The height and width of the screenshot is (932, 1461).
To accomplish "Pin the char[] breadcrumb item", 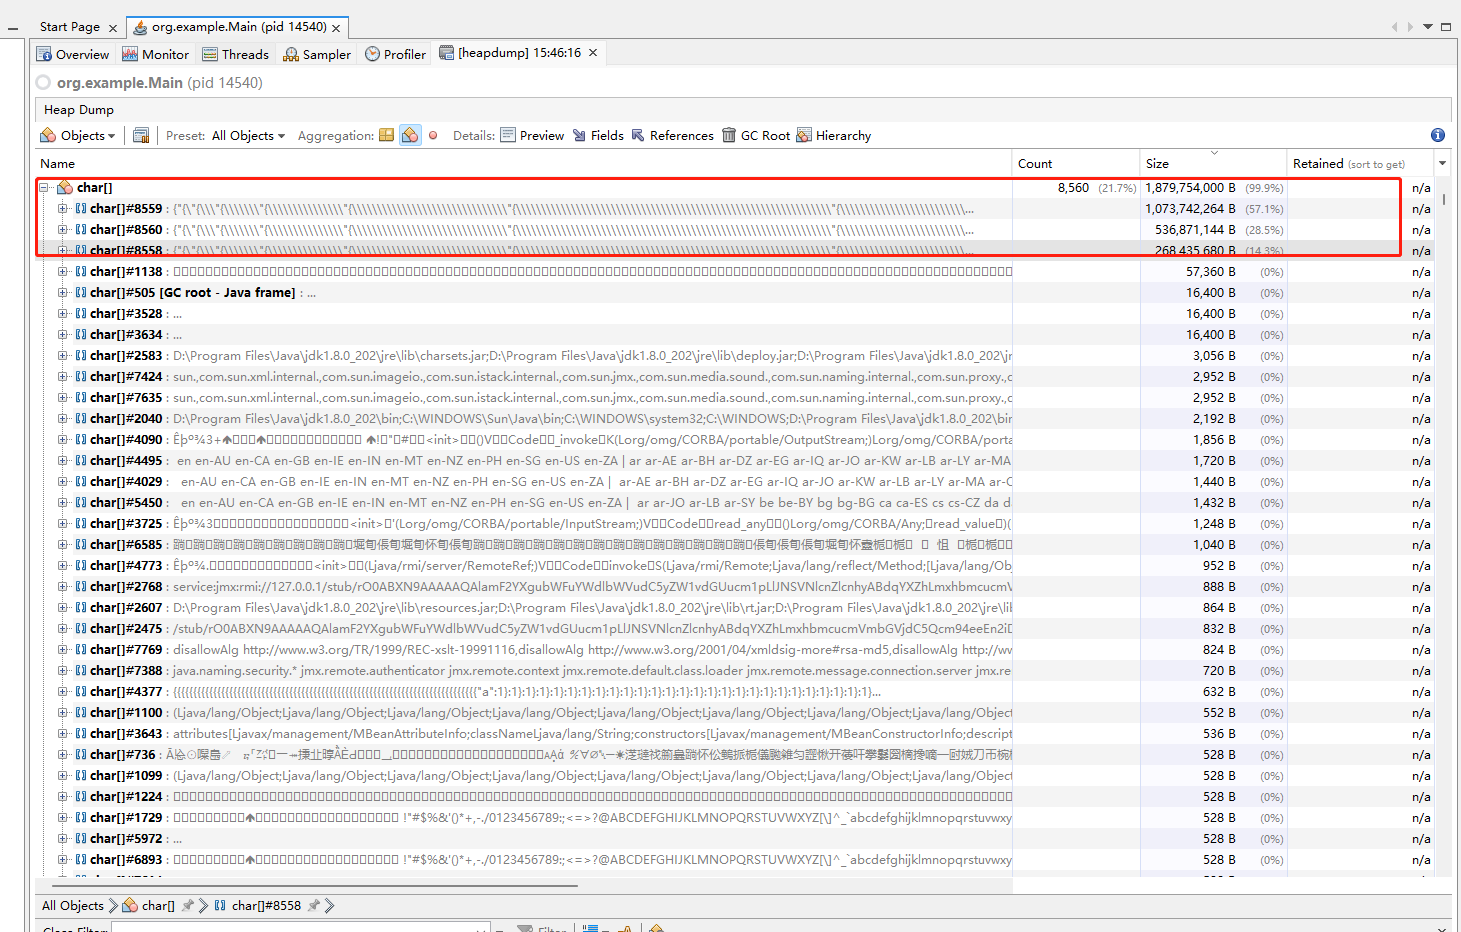I will coord(187,905).
